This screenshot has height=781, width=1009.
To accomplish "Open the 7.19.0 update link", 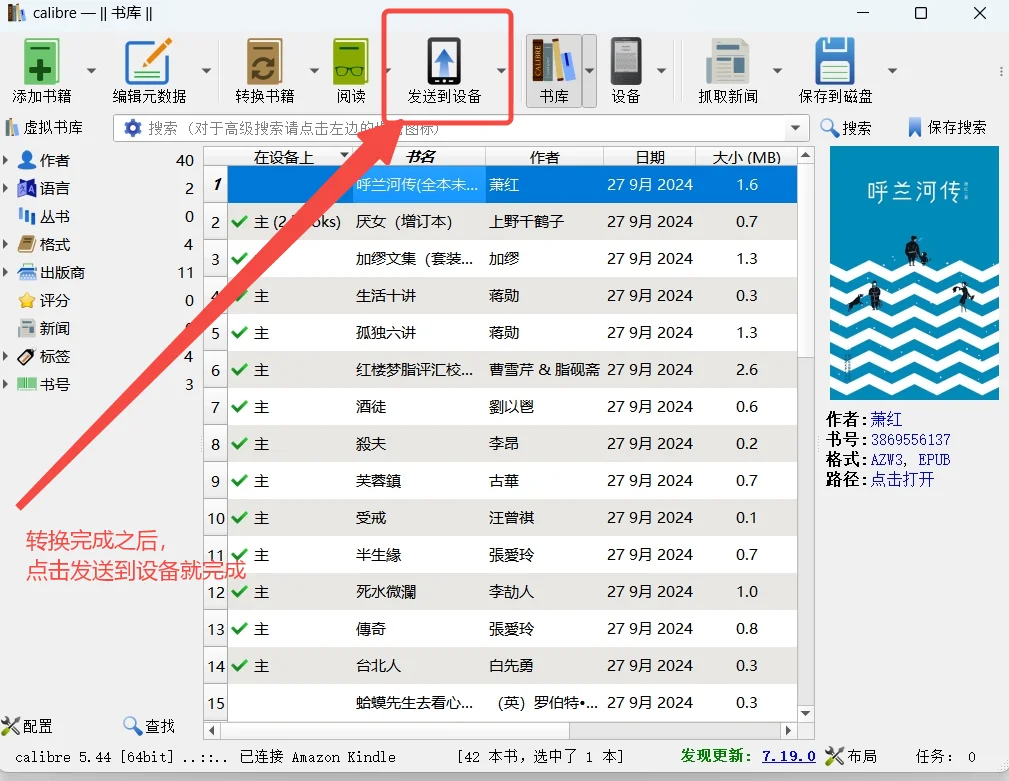I will (x=788, y=756).
